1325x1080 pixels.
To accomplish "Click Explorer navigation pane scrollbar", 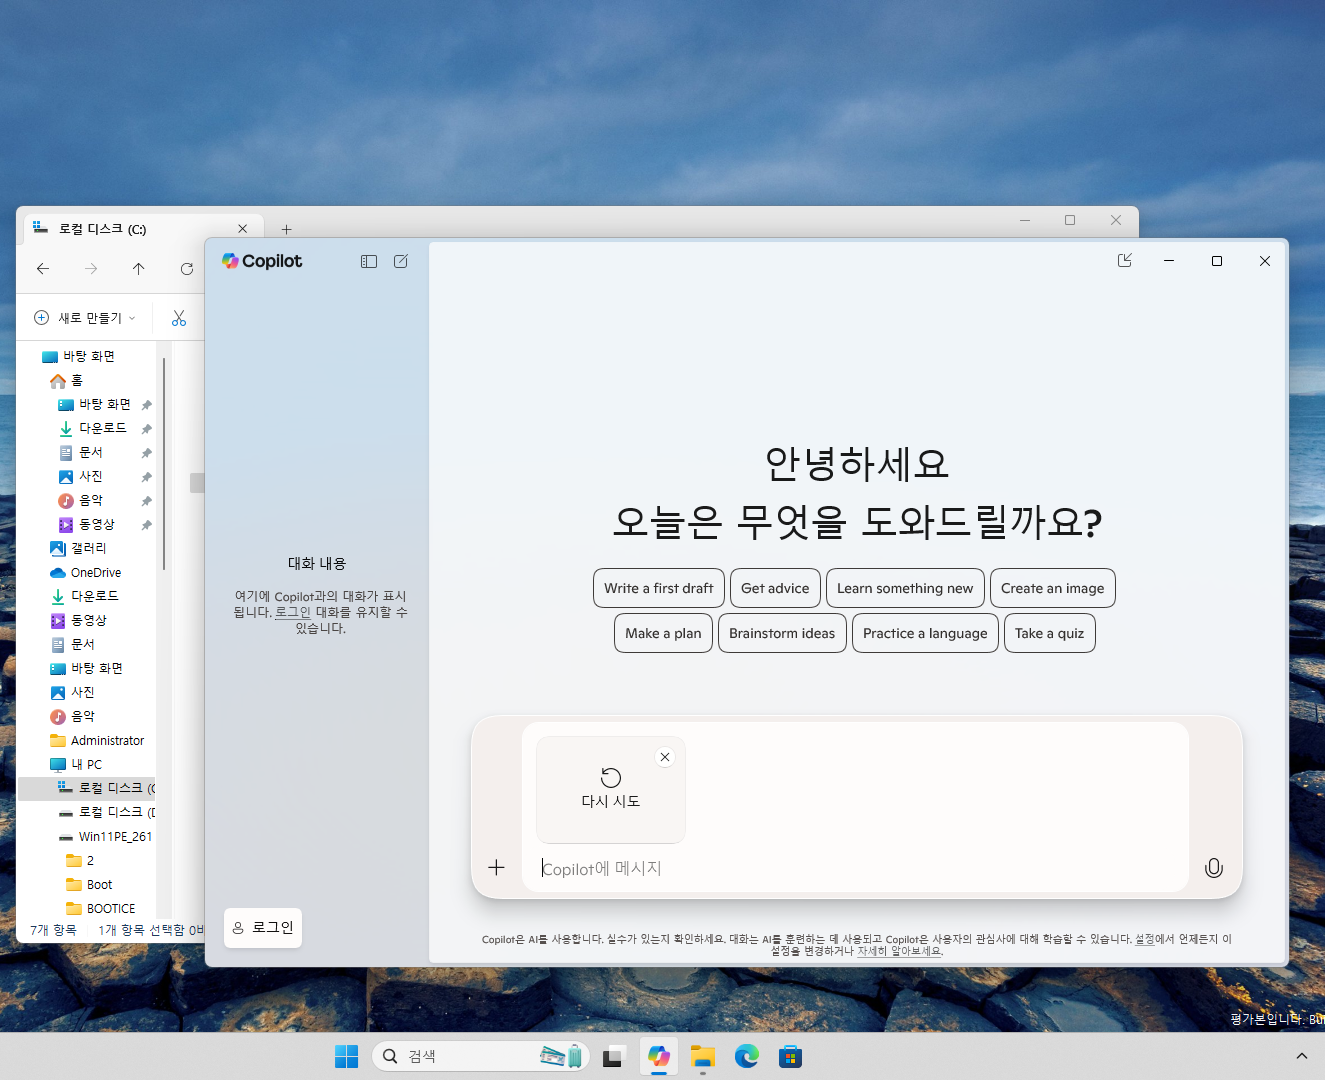I will click(164, 465).
